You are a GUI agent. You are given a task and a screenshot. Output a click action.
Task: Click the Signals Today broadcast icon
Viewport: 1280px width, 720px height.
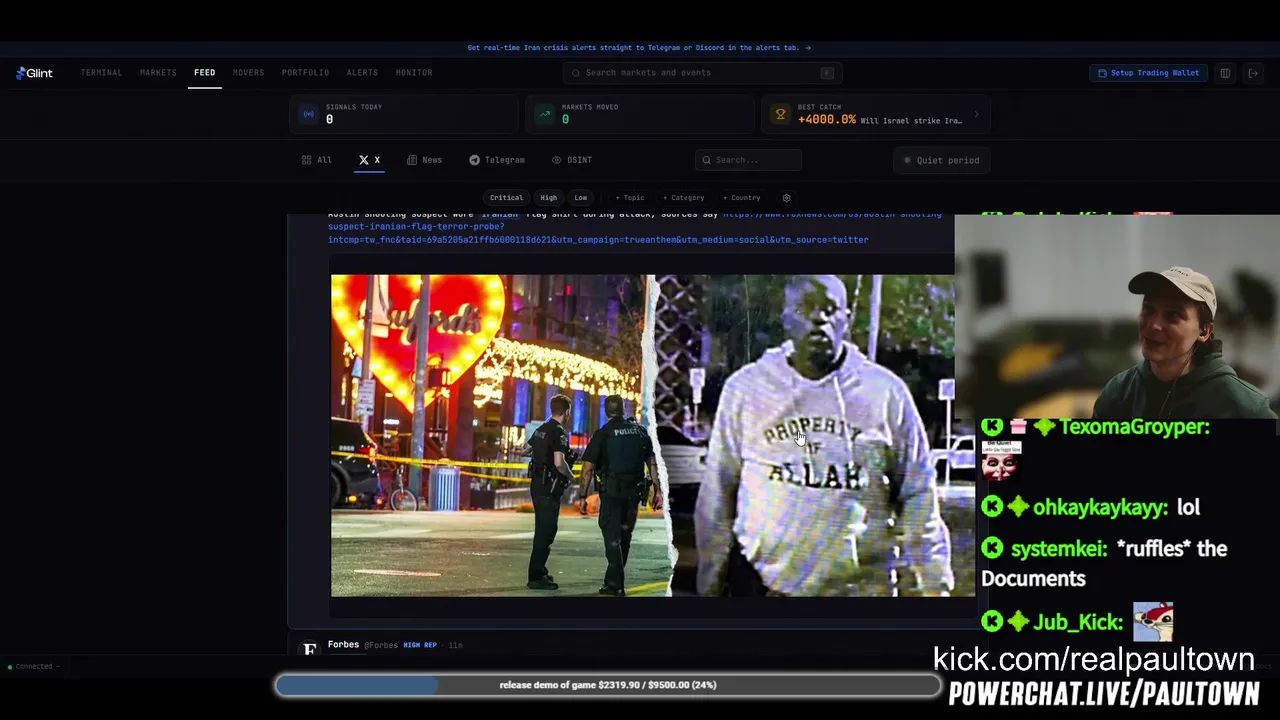pos(308,114)
